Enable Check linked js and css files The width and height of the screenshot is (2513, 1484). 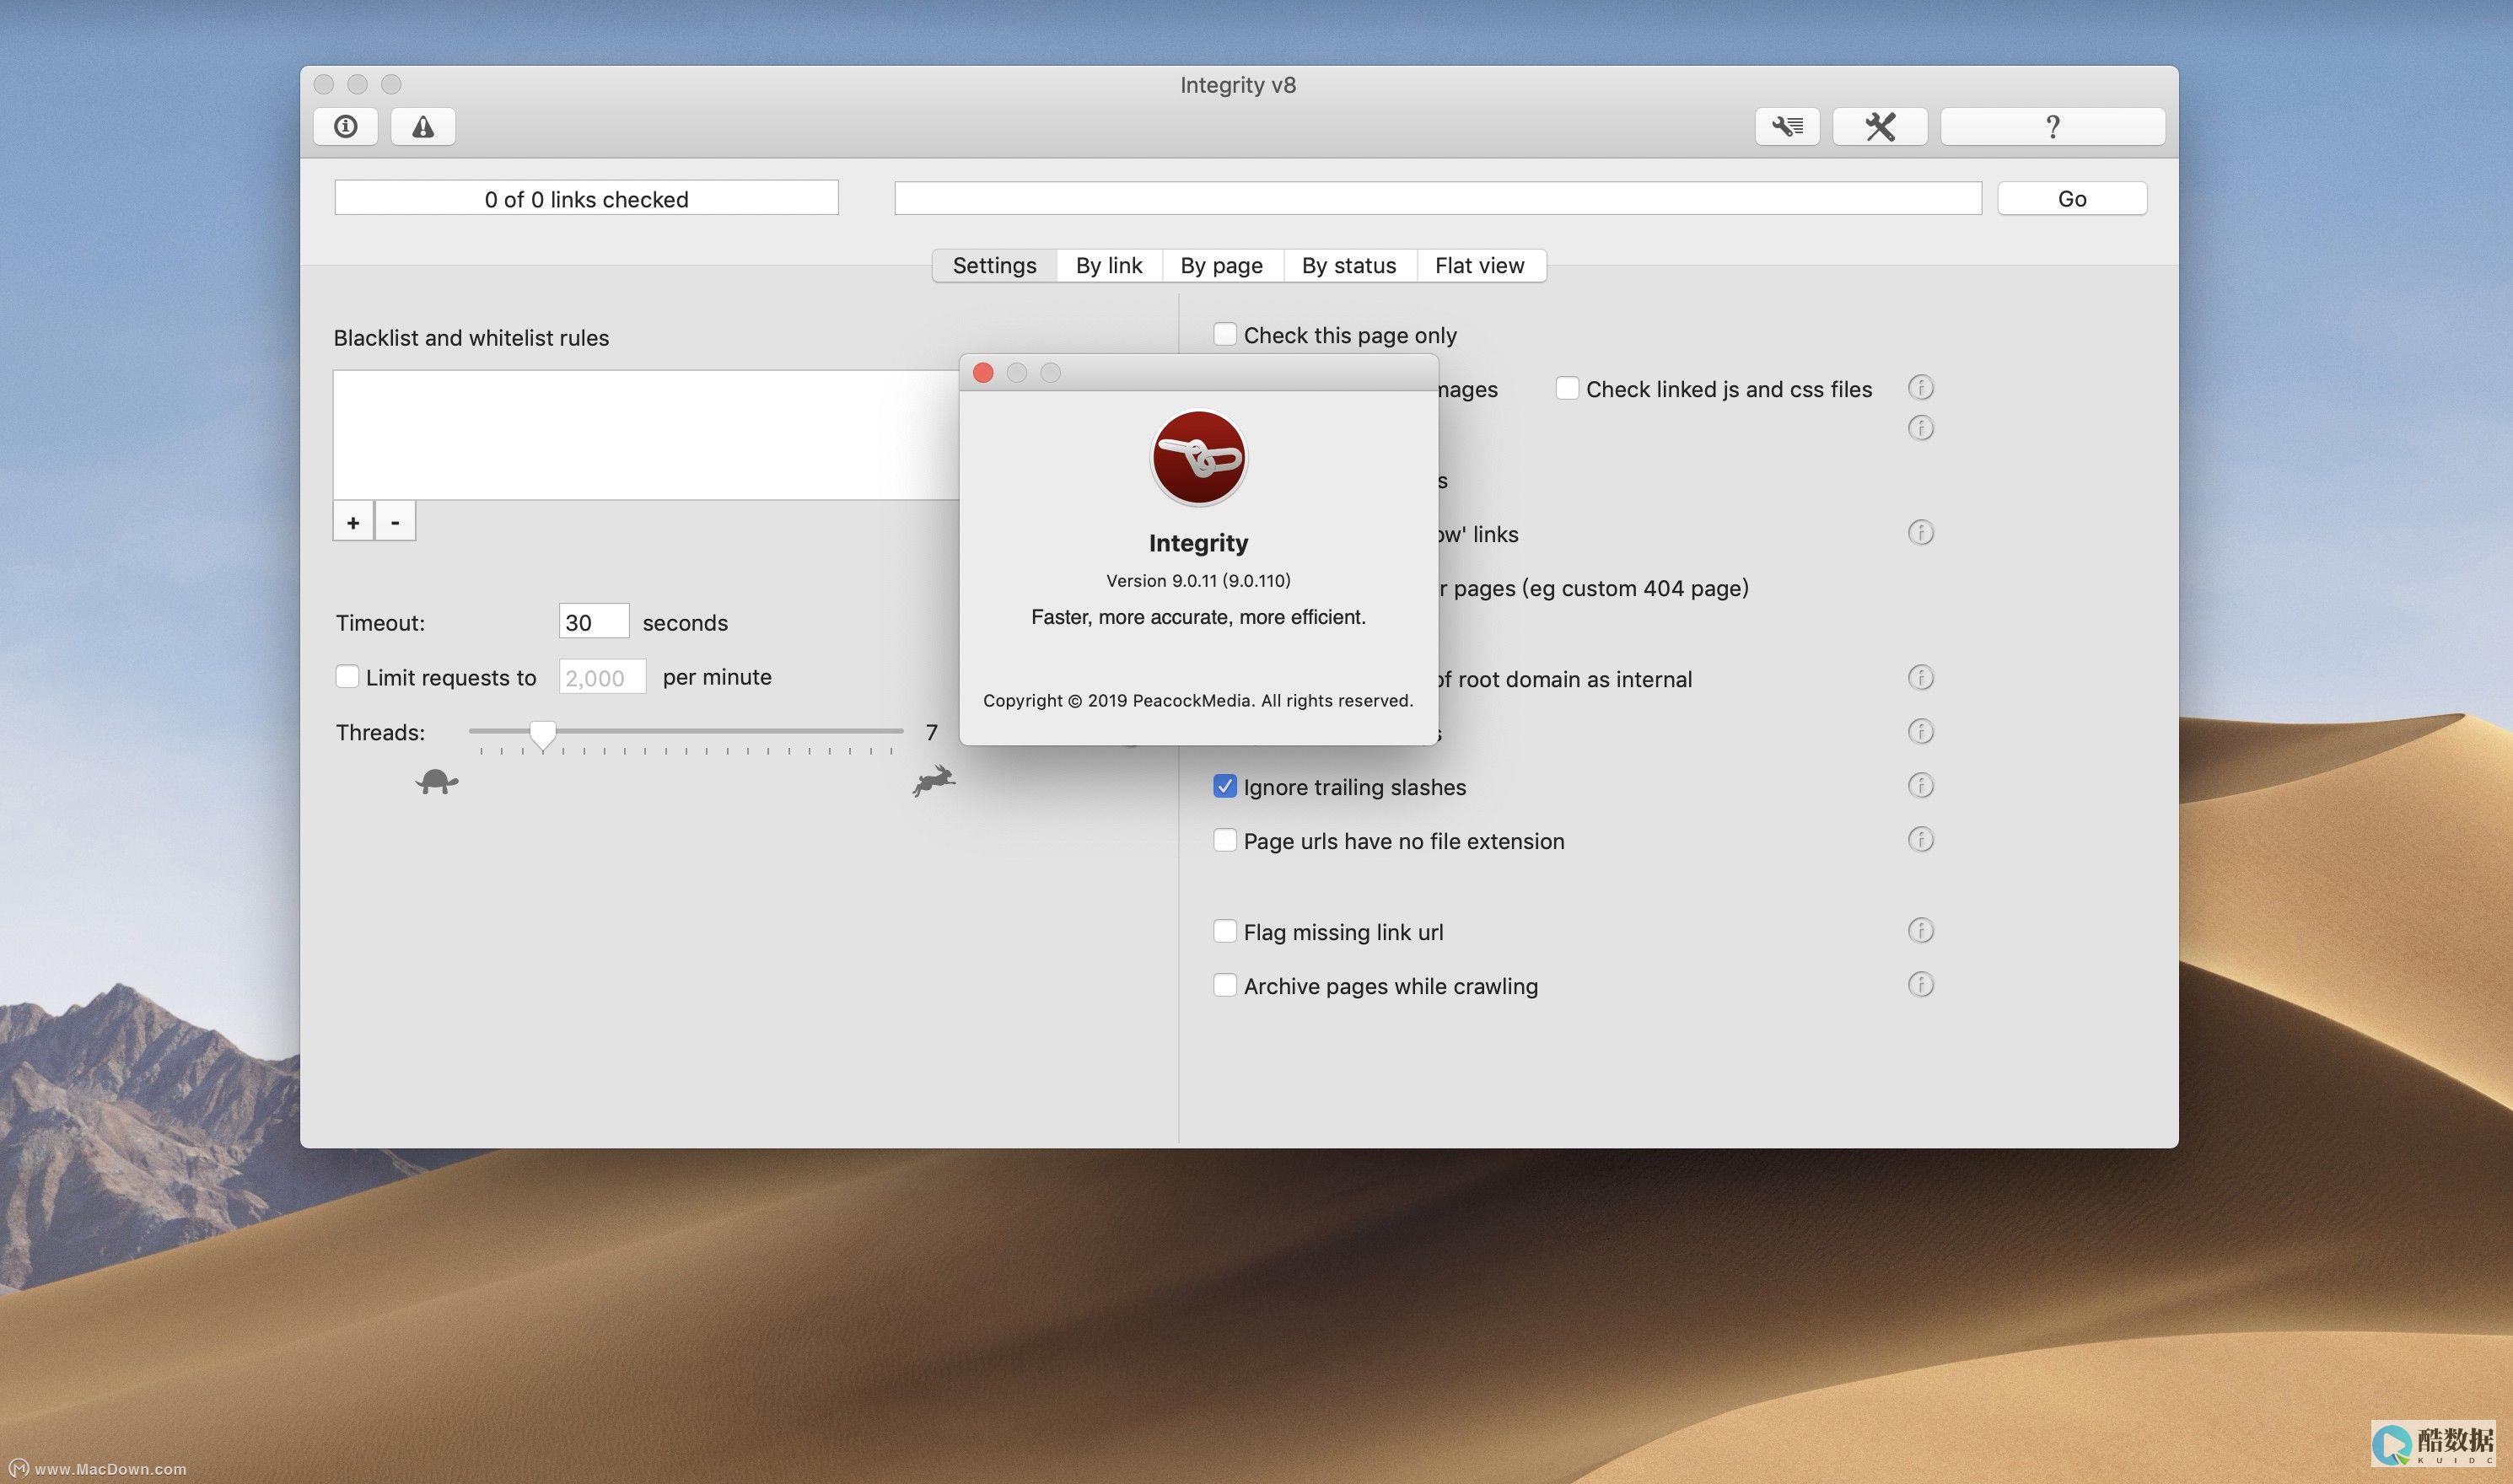click(x=1567, y=388)
